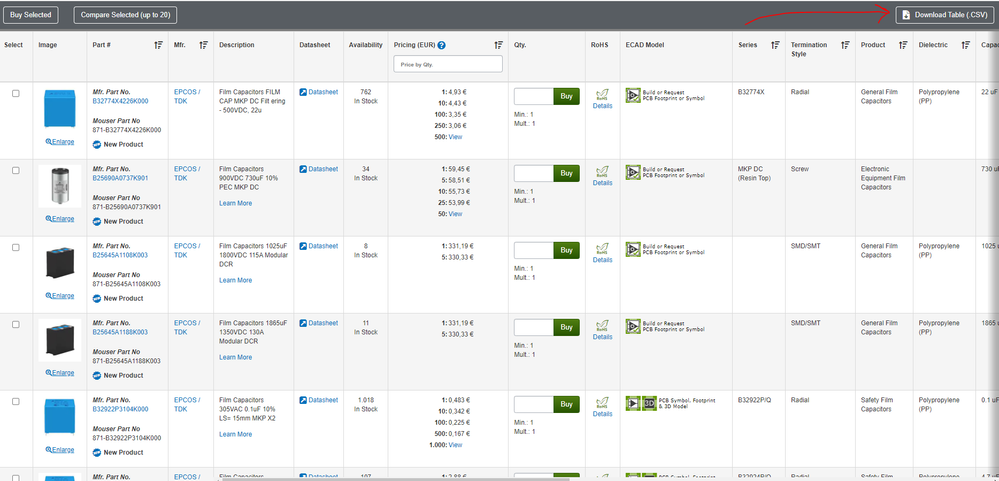Buy part B32774X4226K000
This screenshot has height=481, width=999.
tap(566, 96)
